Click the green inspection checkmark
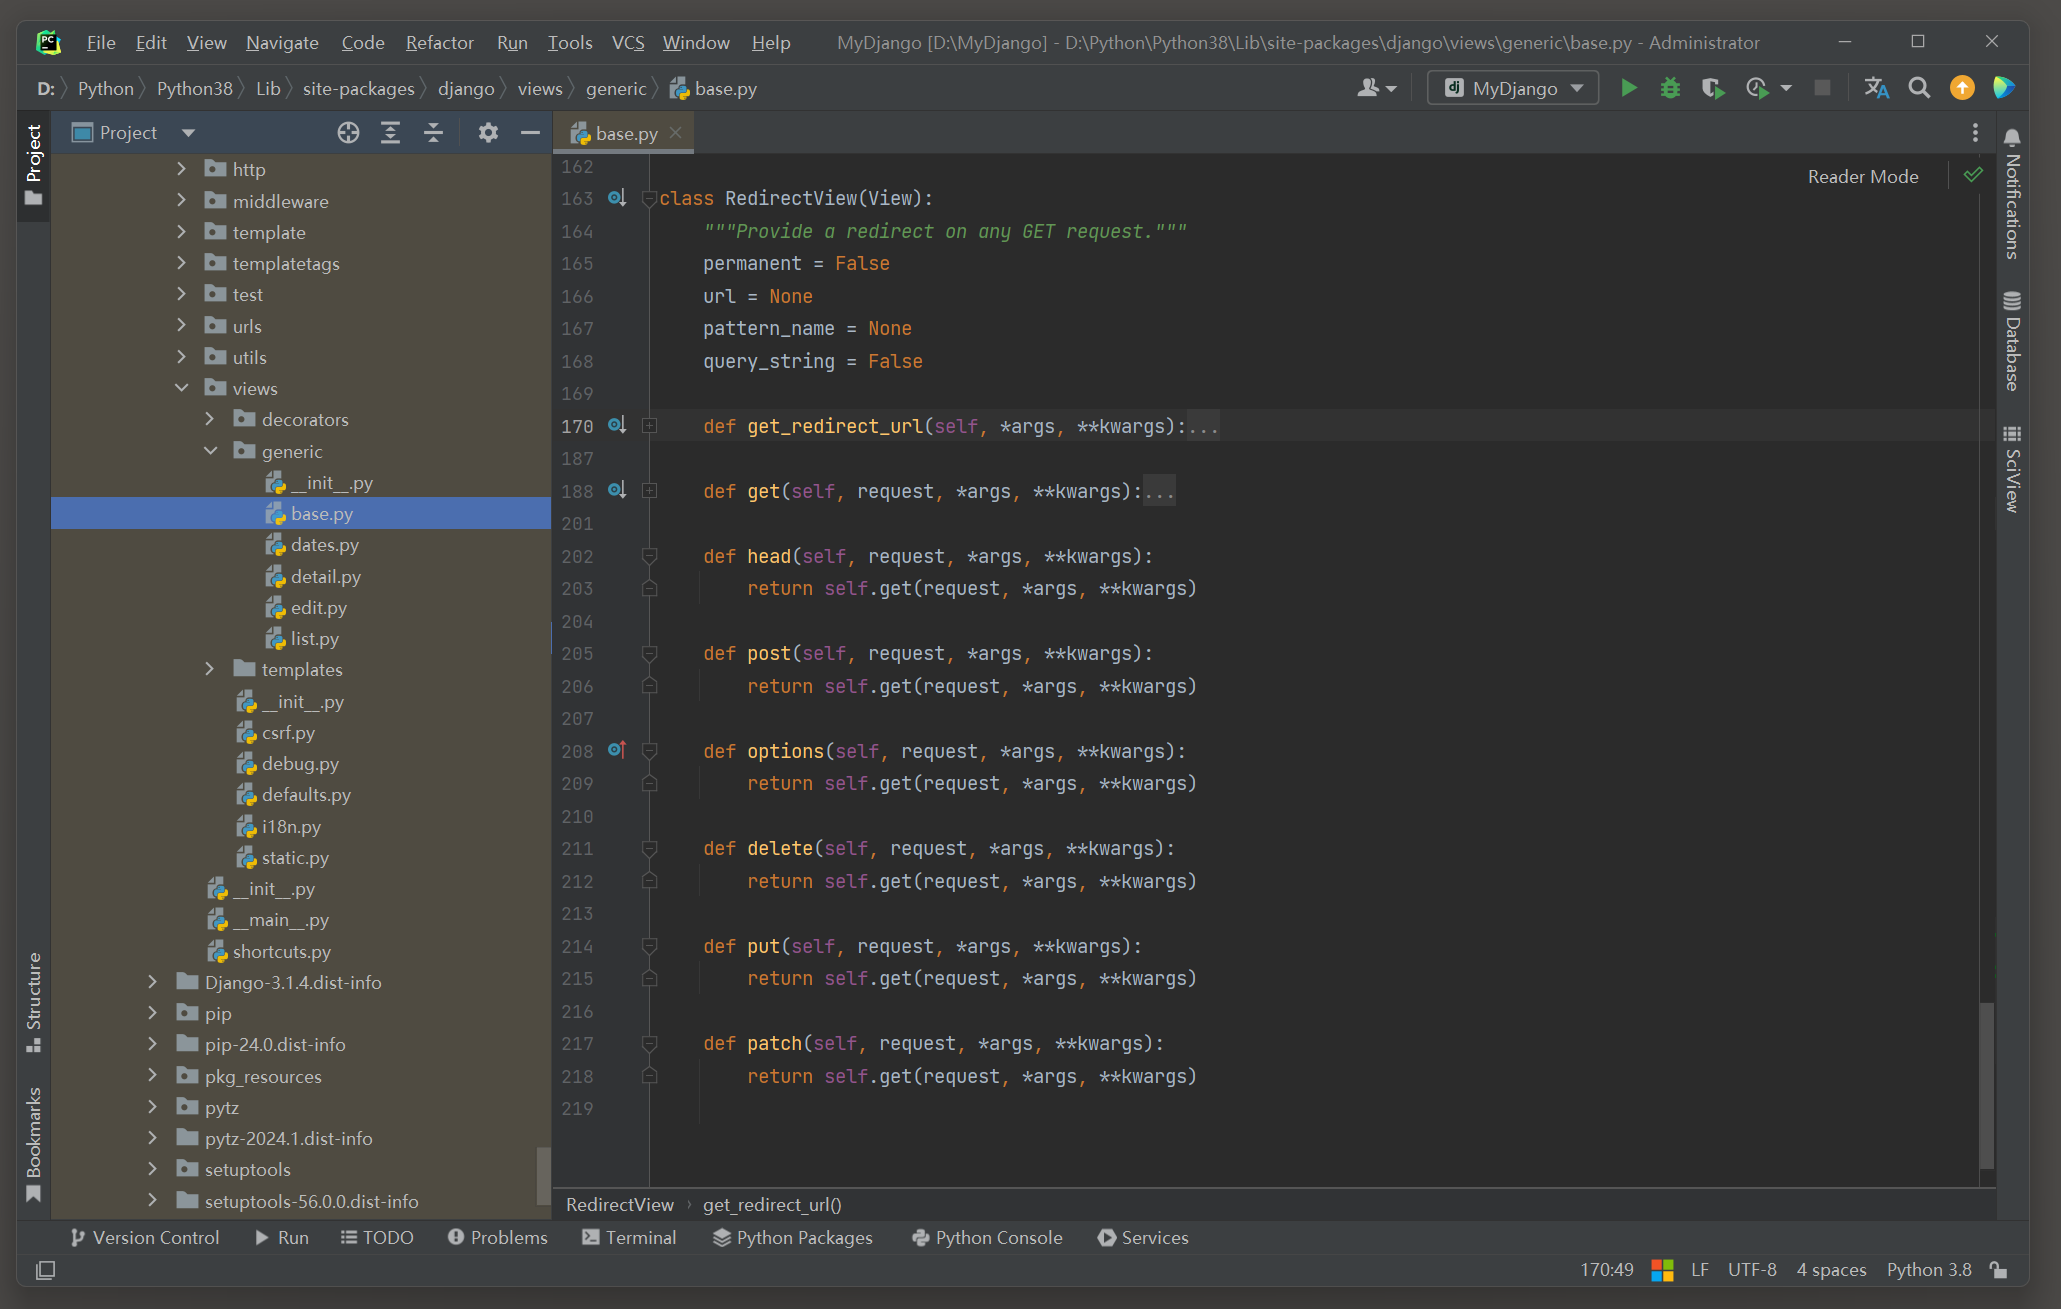The height and width of the screenshot is (1309, 2061). click(x=1972, y=175)
